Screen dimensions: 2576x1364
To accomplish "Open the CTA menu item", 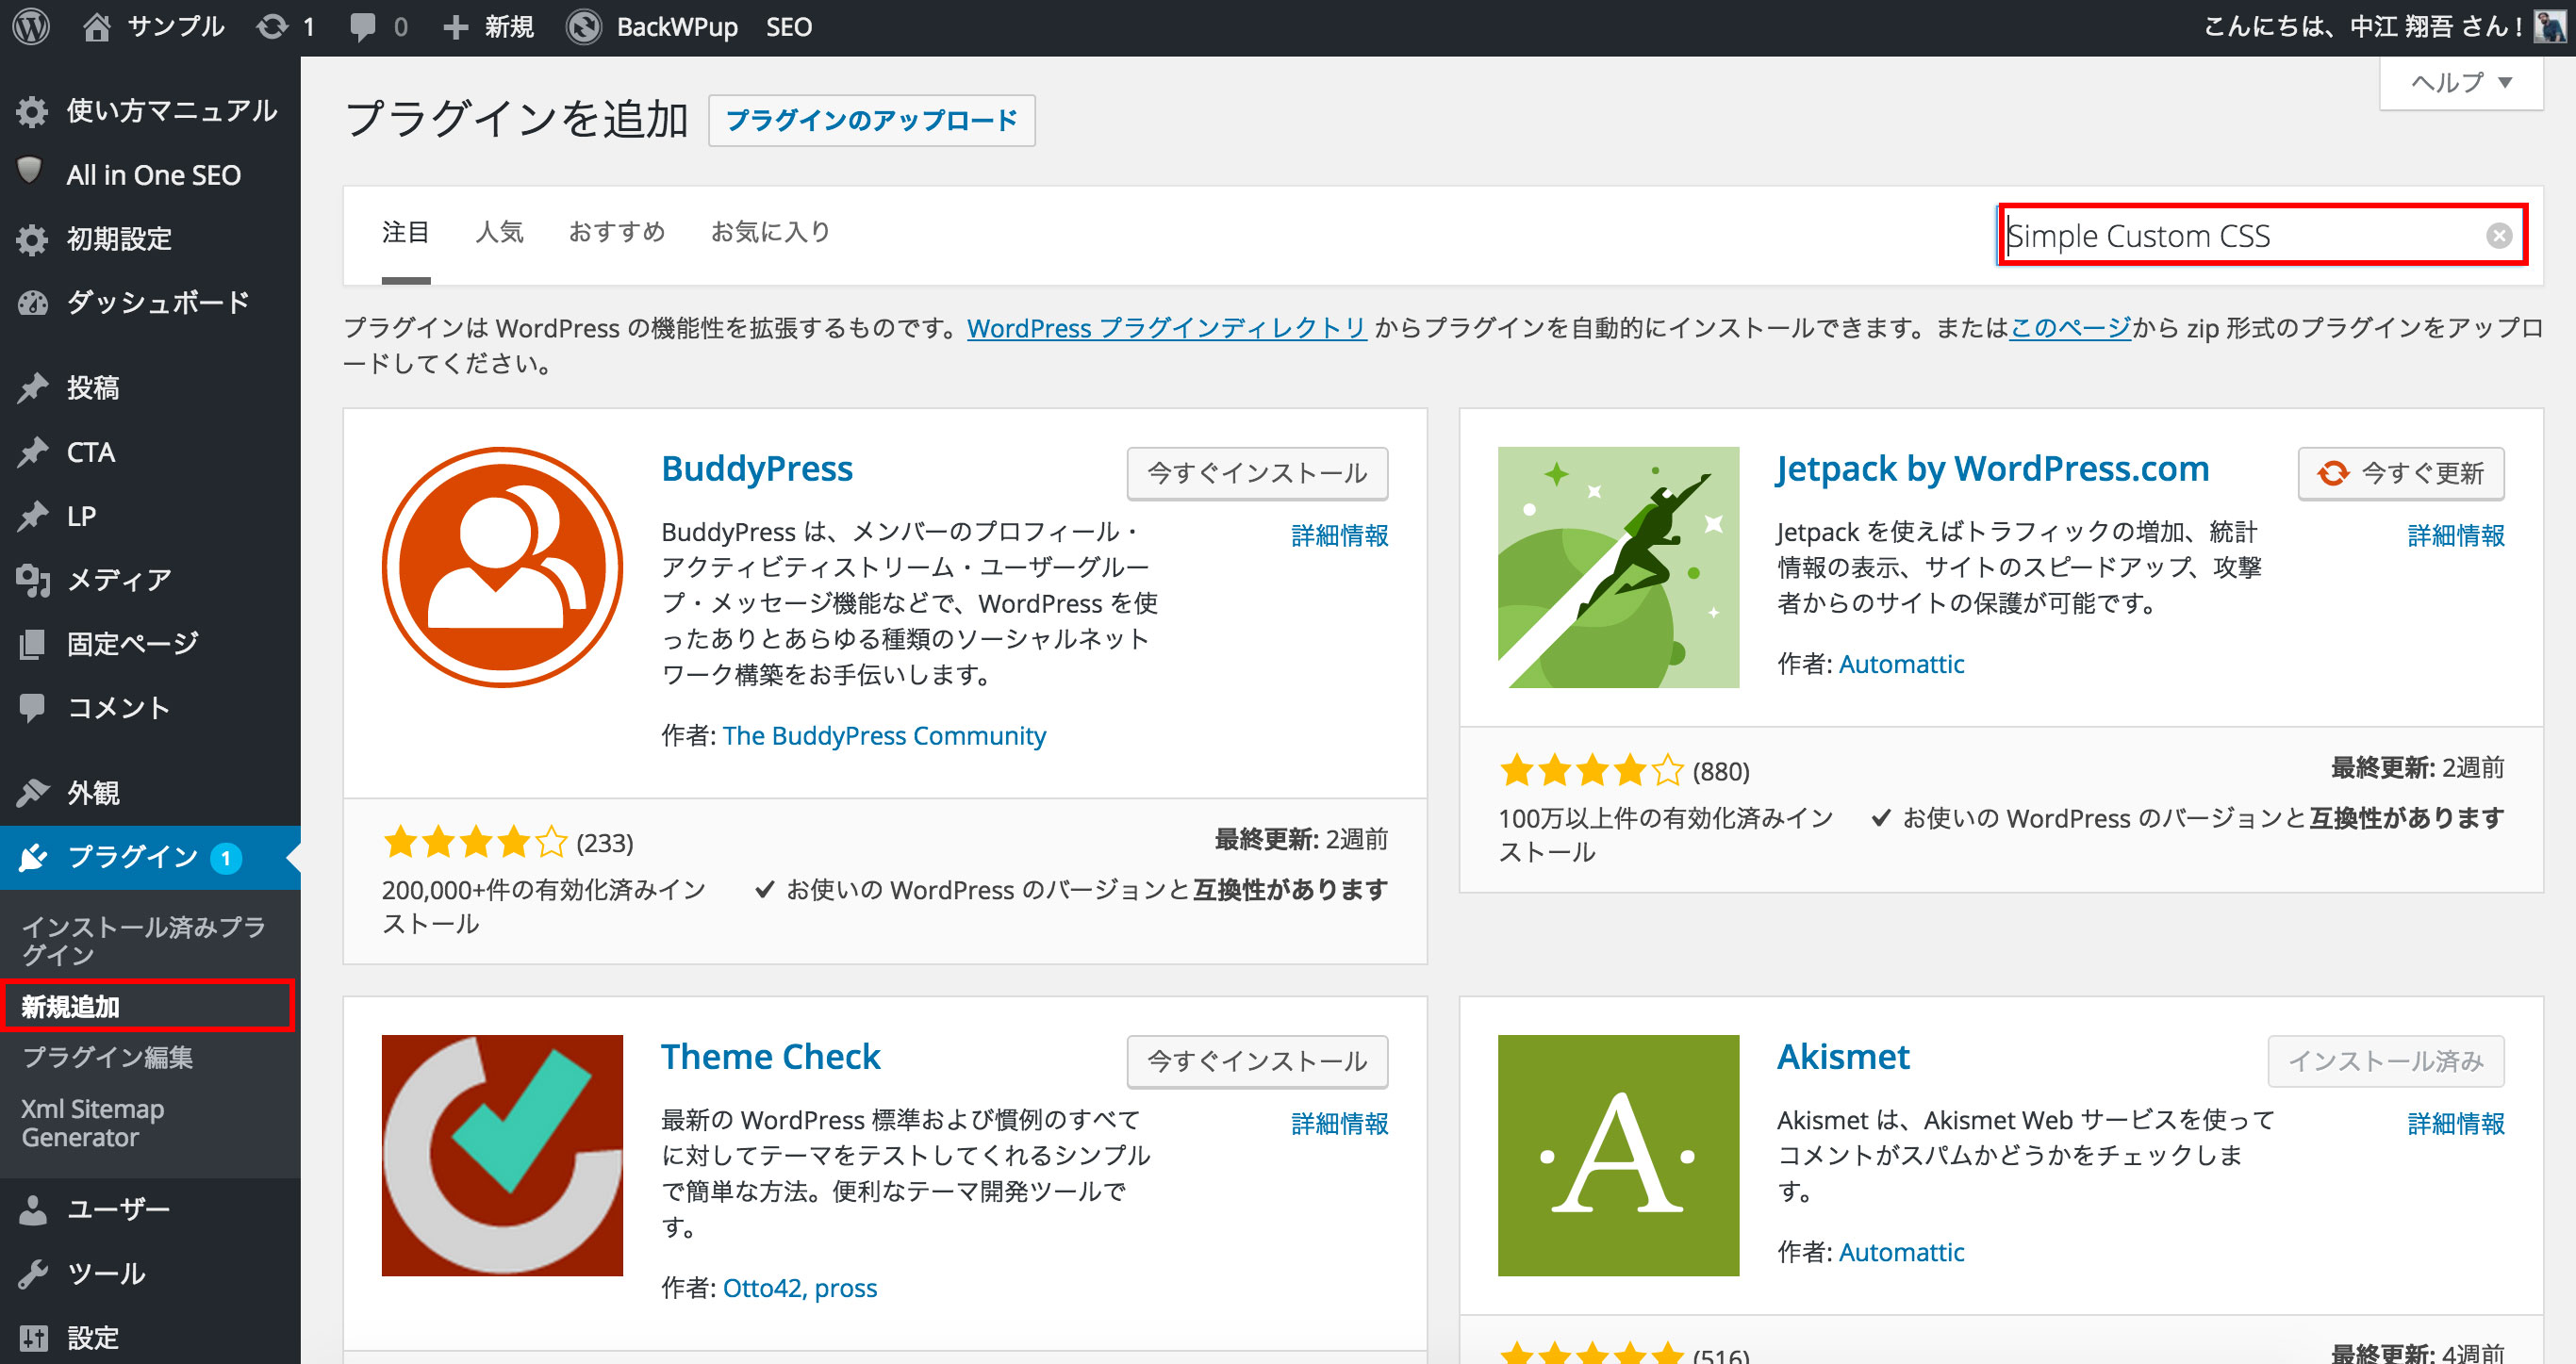I will (x=150, y=452).
